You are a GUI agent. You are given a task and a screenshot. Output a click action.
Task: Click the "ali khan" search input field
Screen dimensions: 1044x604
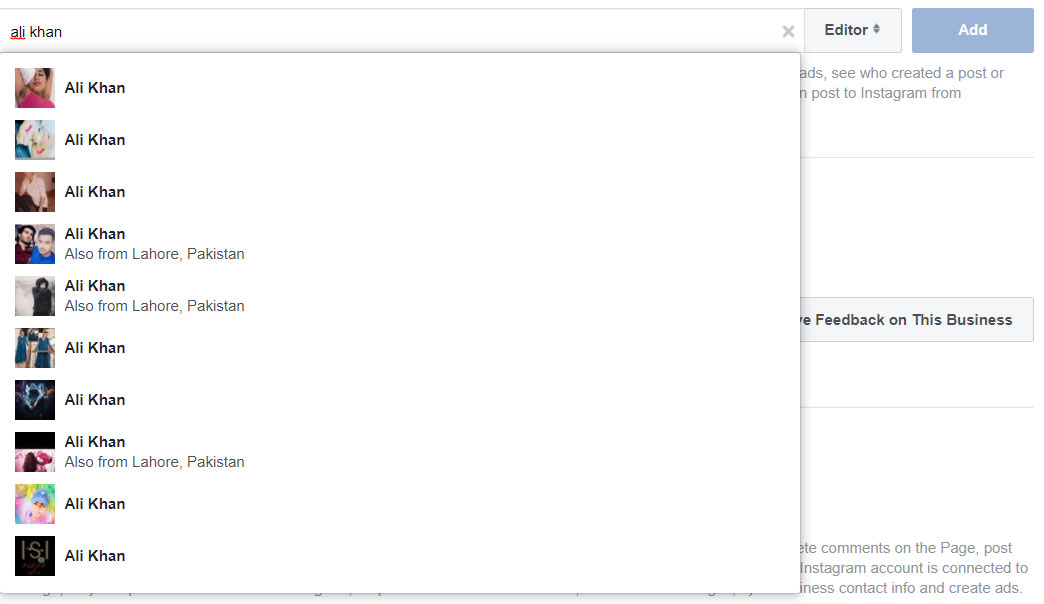(x=390, y=32)
